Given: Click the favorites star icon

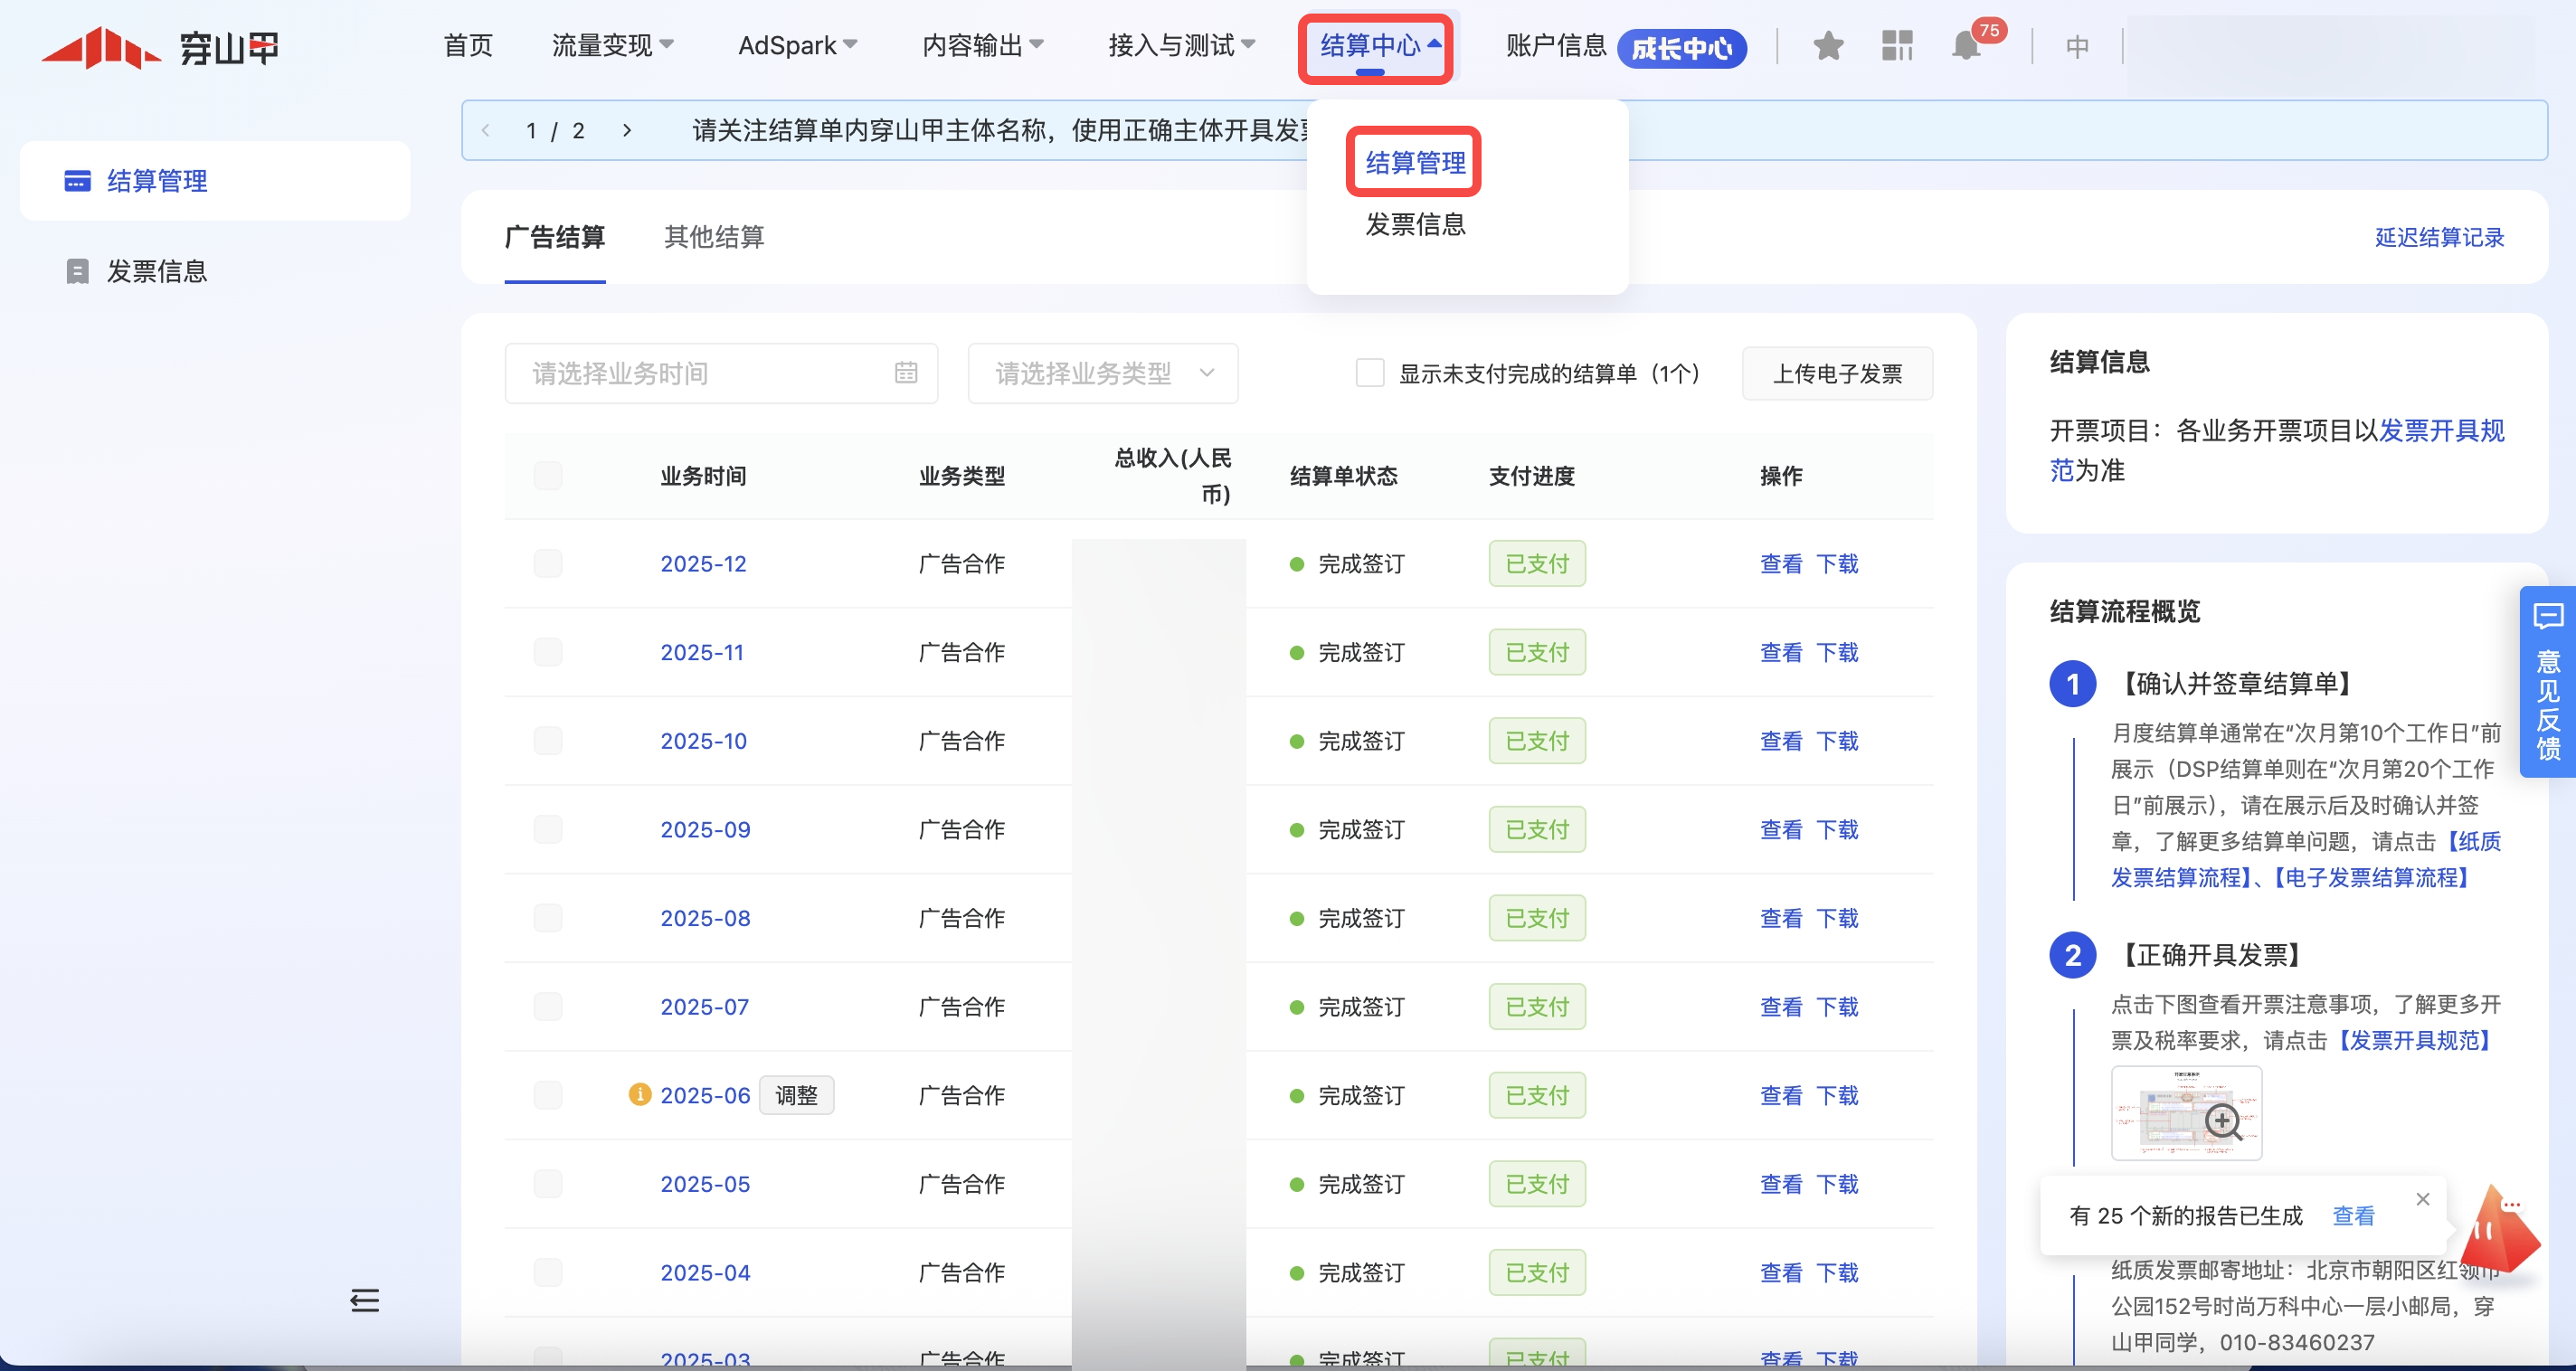Looking at the screenshot, I should 1827,46.
